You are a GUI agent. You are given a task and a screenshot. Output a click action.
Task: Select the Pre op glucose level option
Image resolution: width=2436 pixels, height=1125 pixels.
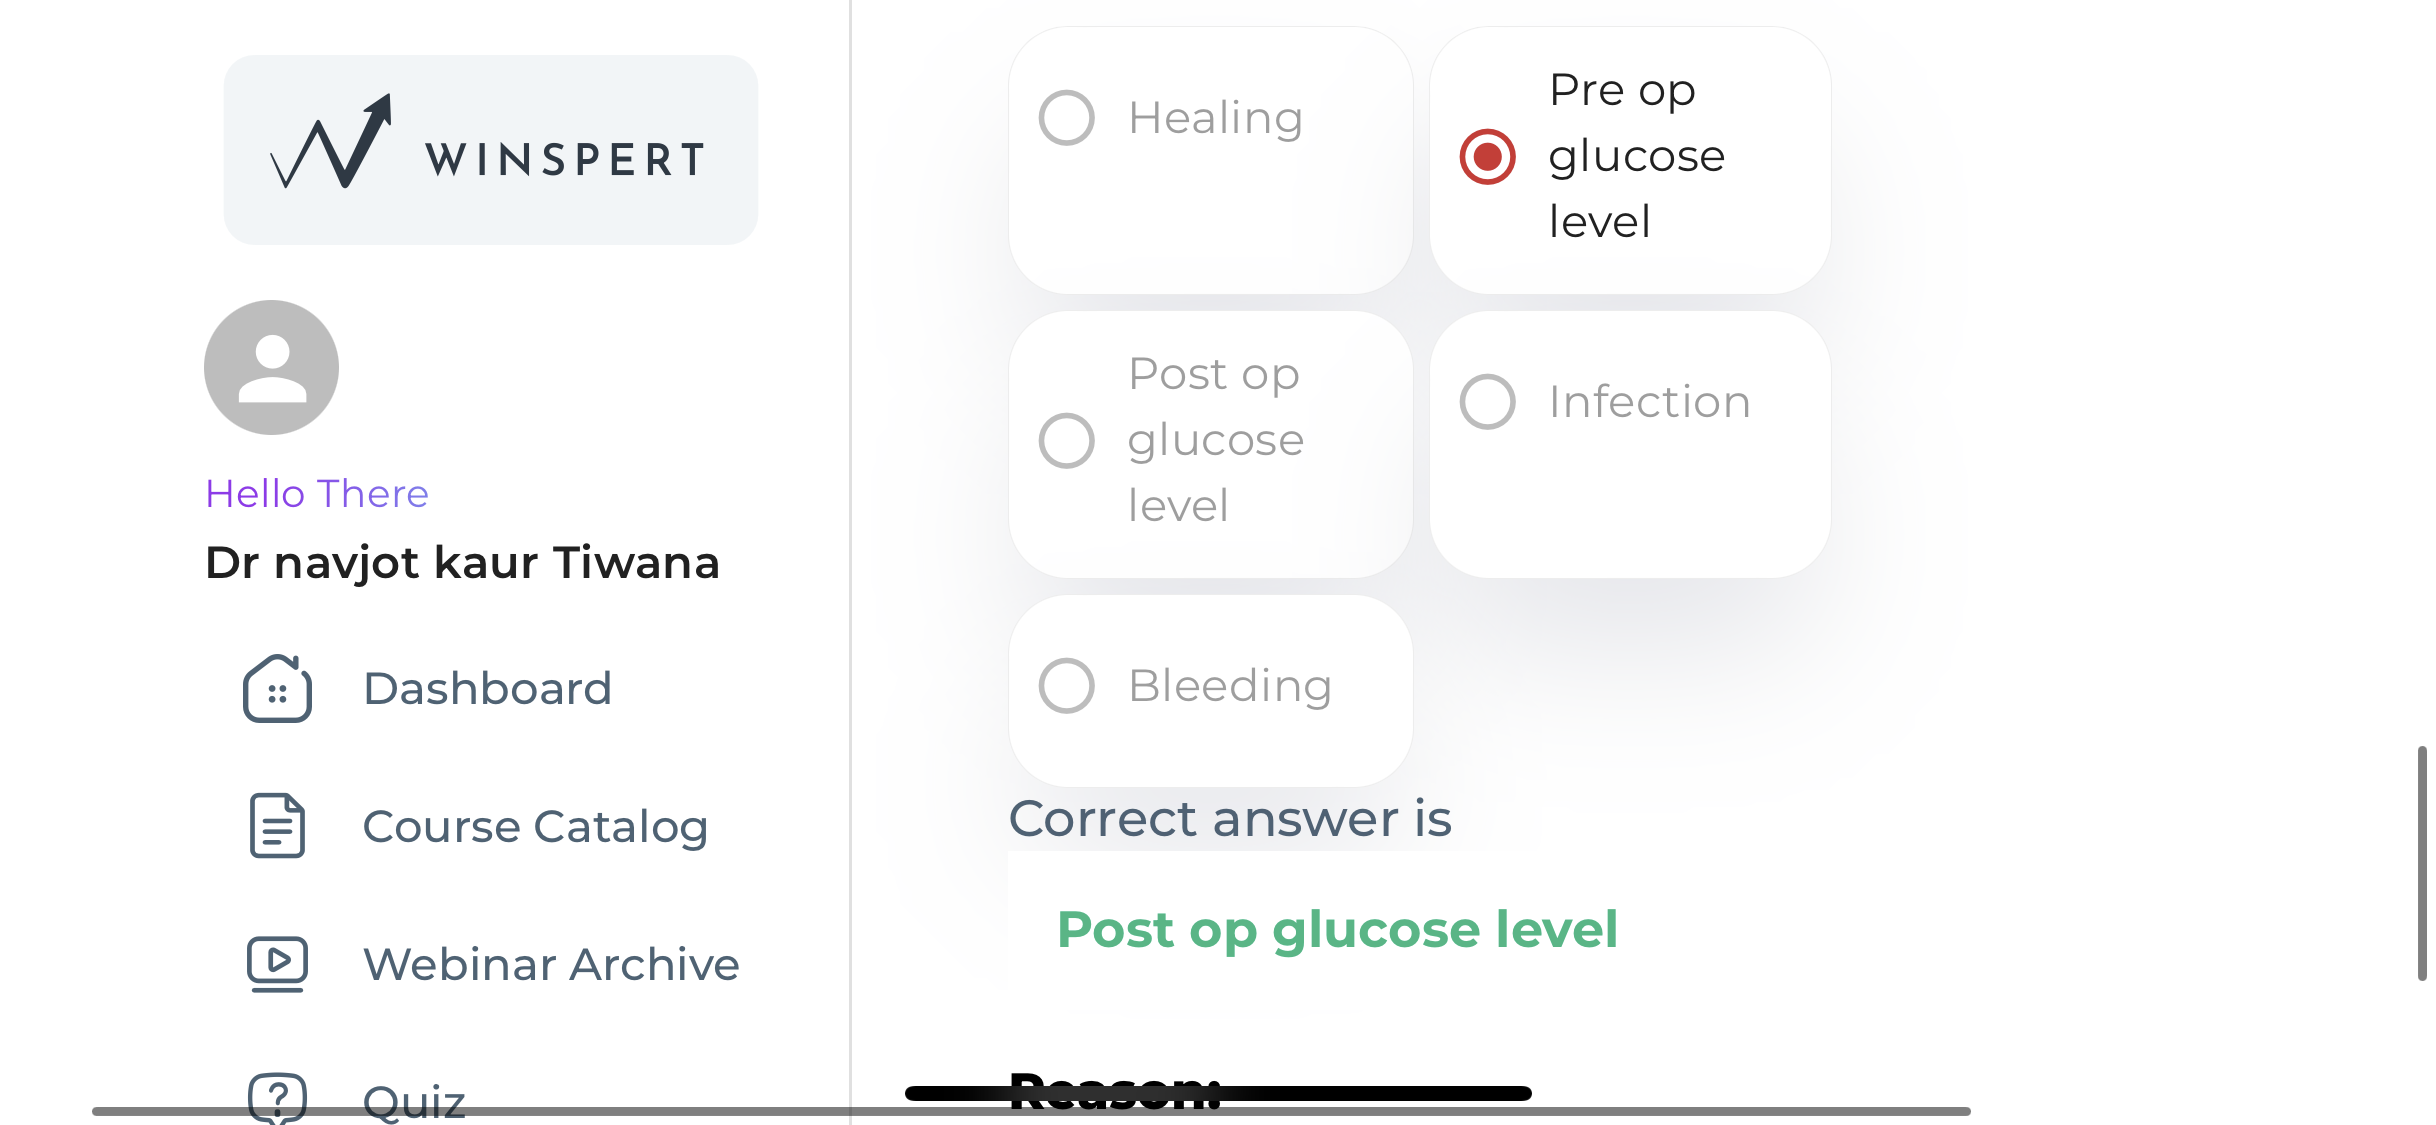coord(1488,157)
